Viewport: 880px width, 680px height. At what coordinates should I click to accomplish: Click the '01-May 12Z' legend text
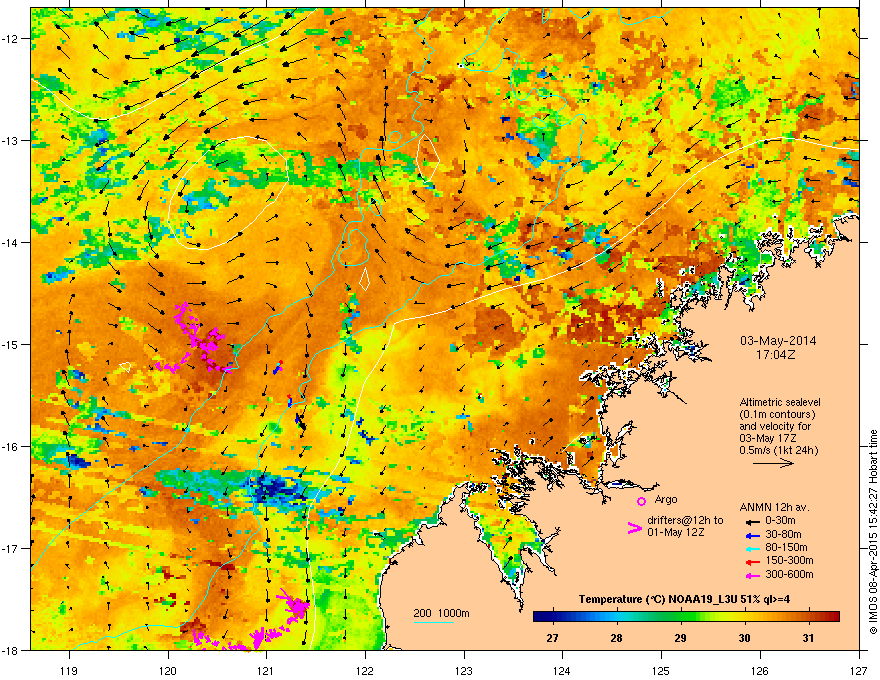click(x=676, y=532)
